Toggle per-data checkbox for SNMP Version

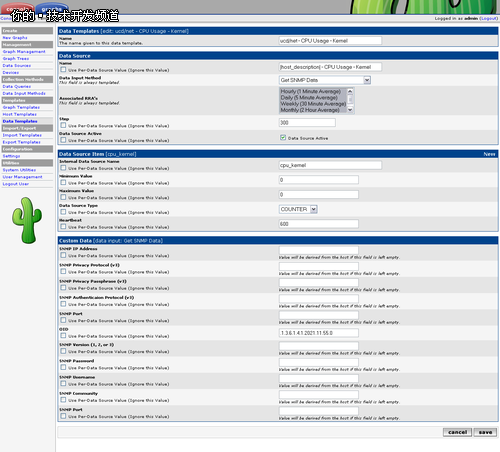[x=63, y=351]
